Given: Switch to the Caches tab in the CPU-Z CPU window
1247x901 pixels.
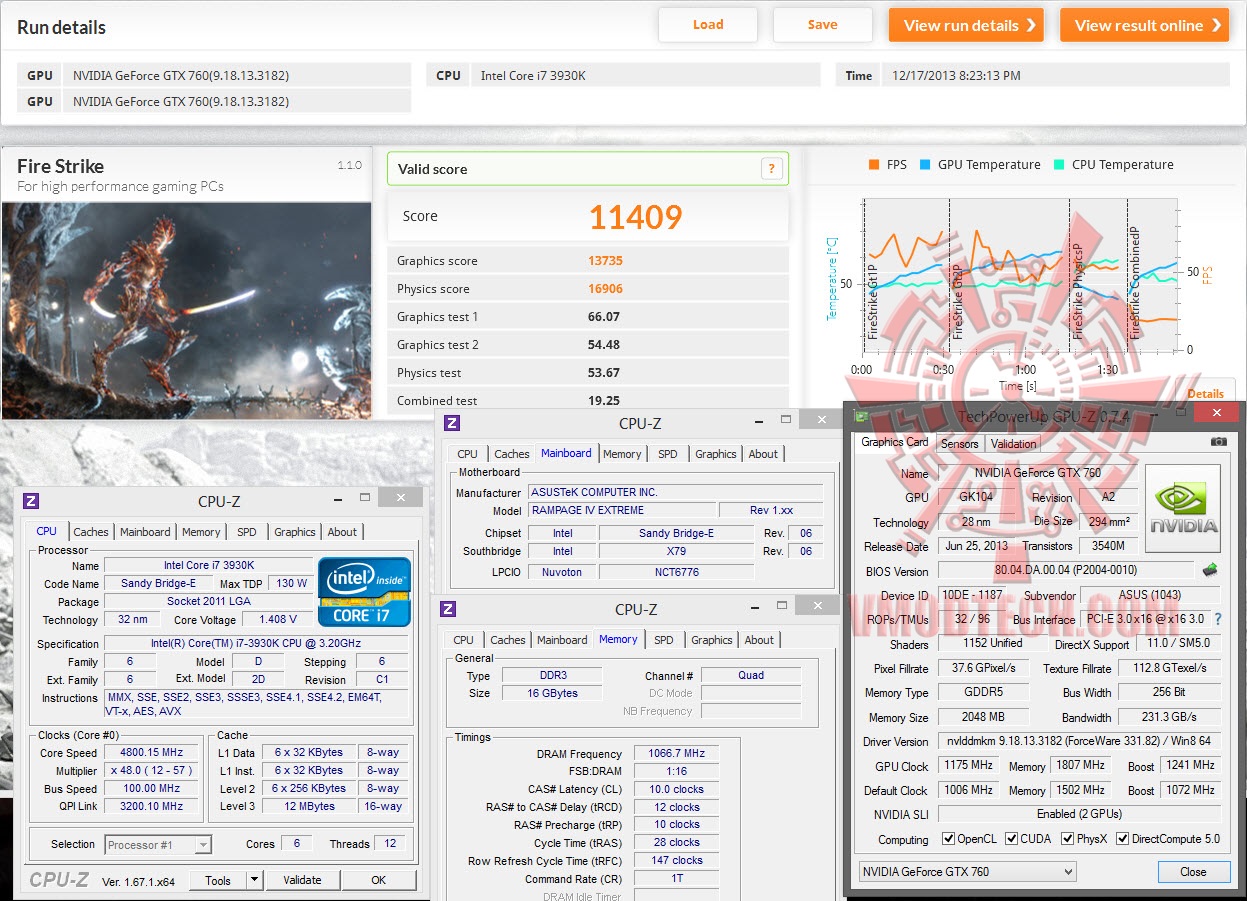Looking at the screenshot, I should (x=91, y=532).
